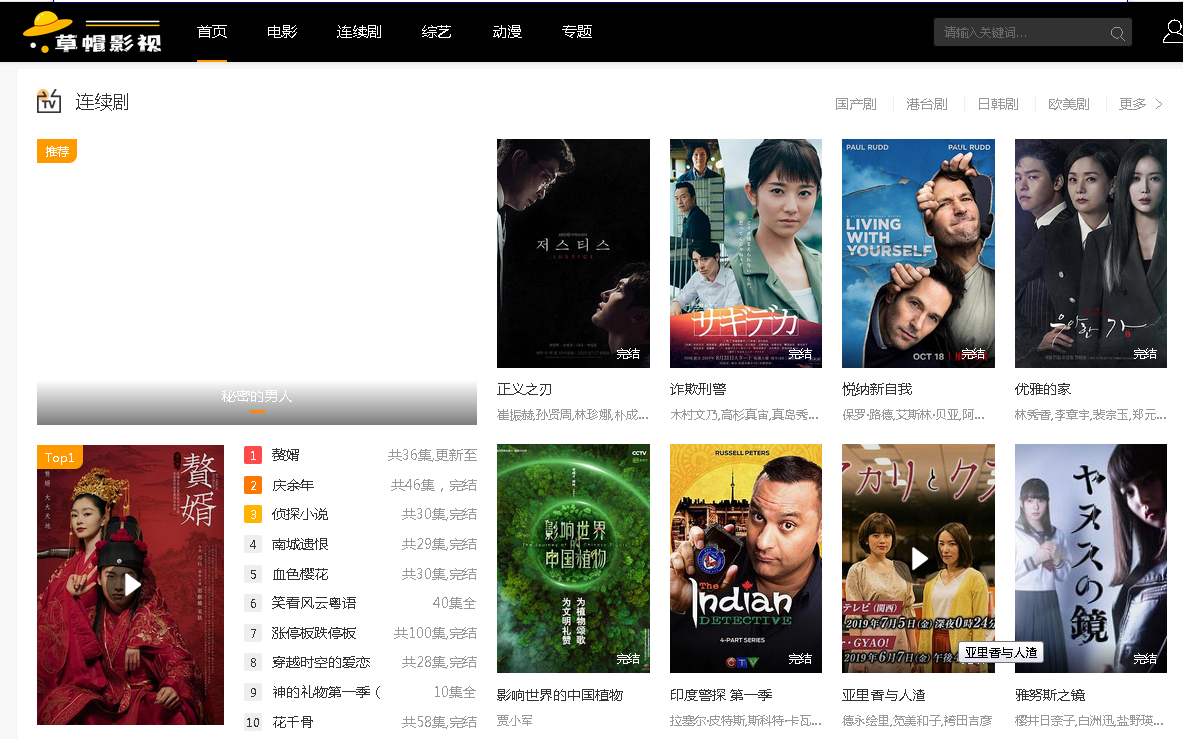
Task: Click the 草帽影视 straw hat logo
Action: click(92, 34)
